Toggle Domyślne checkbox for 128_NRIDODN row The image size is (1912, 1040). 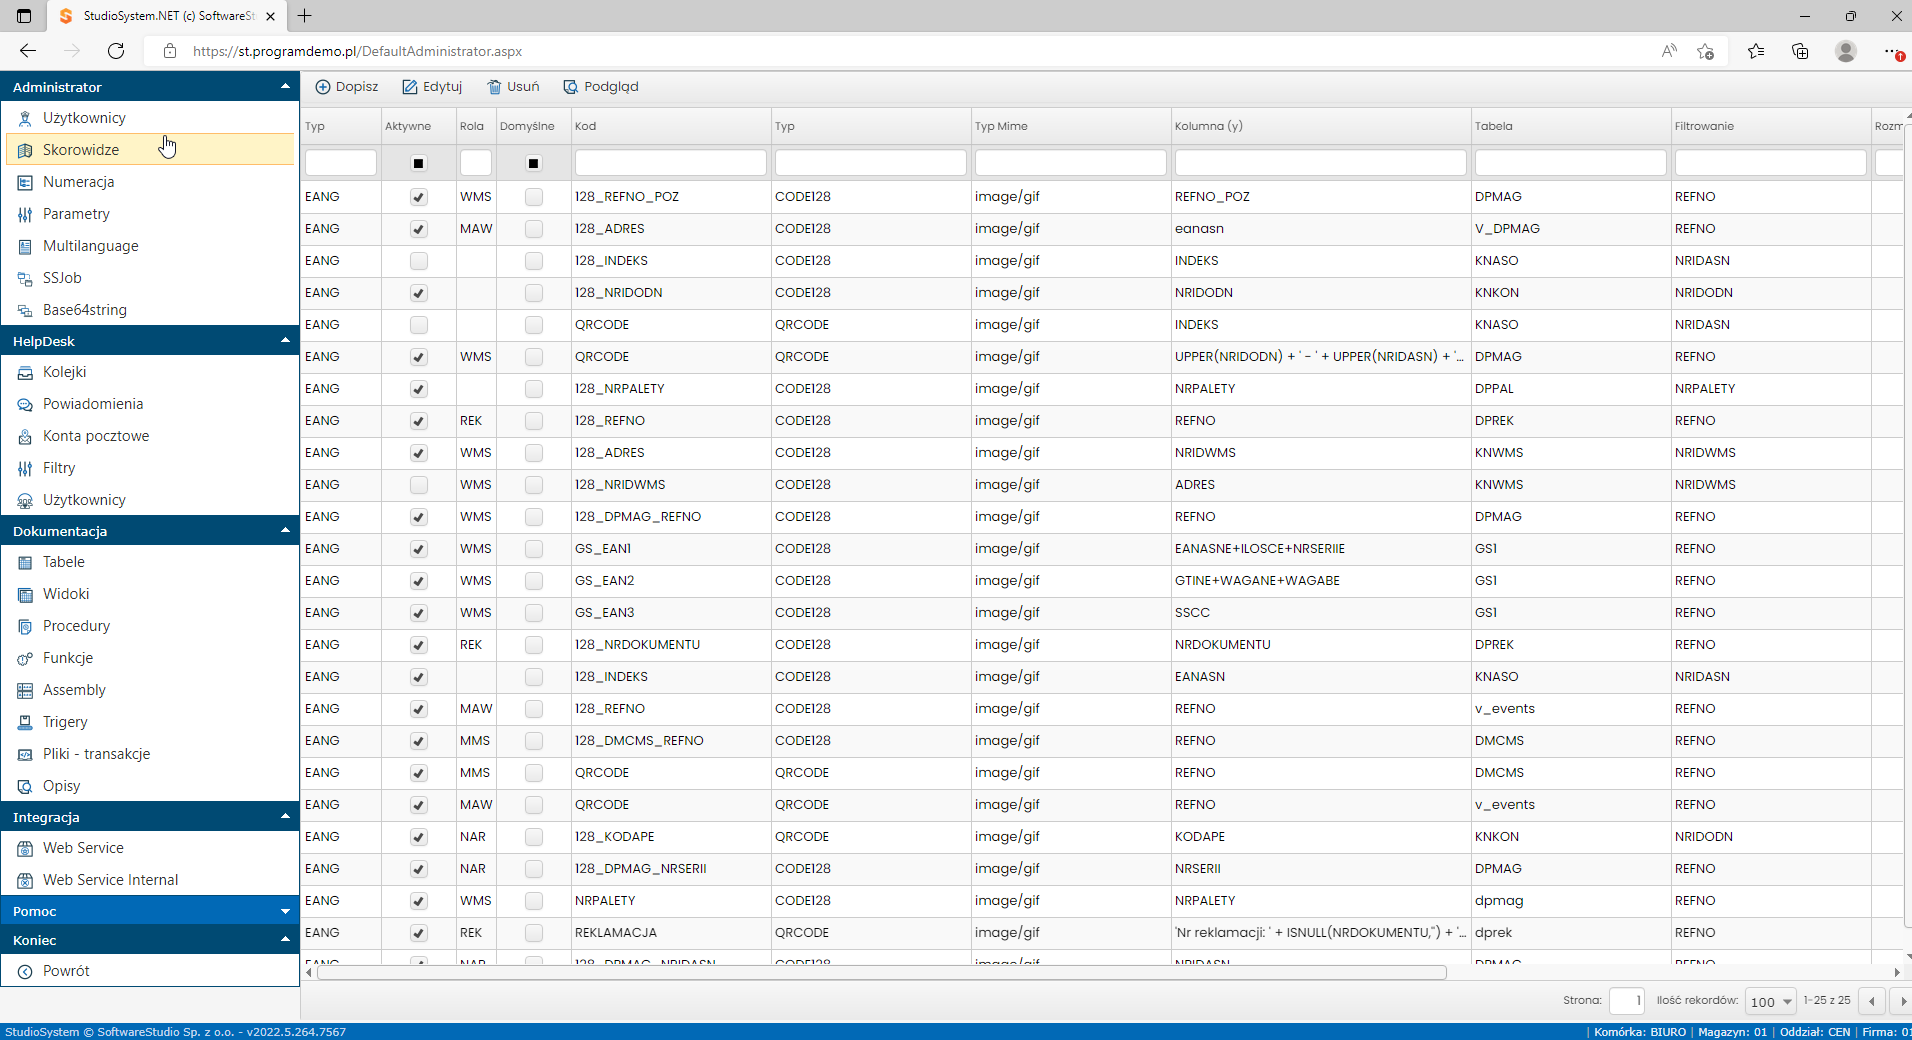pyautogui.click(x=534, y=293)
